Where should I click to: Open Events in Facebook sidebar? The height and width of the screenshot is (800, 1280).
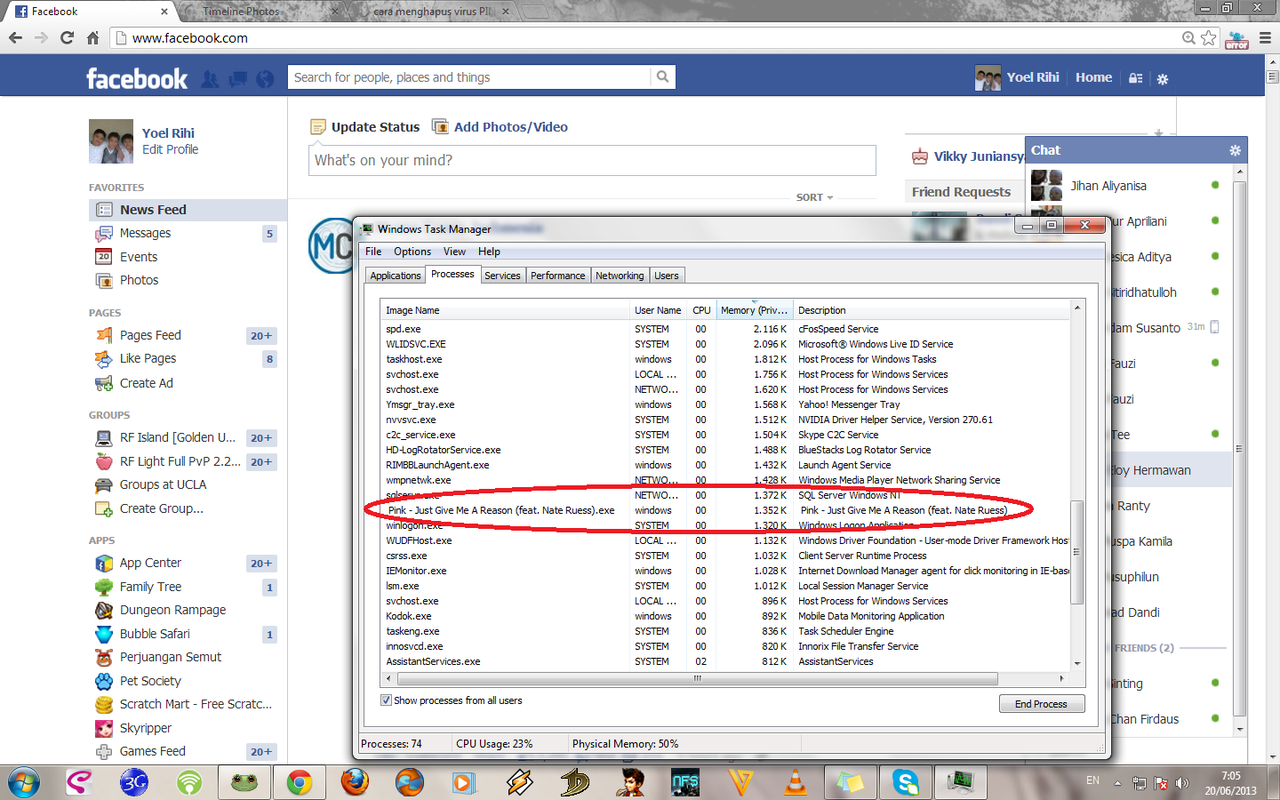139,257
